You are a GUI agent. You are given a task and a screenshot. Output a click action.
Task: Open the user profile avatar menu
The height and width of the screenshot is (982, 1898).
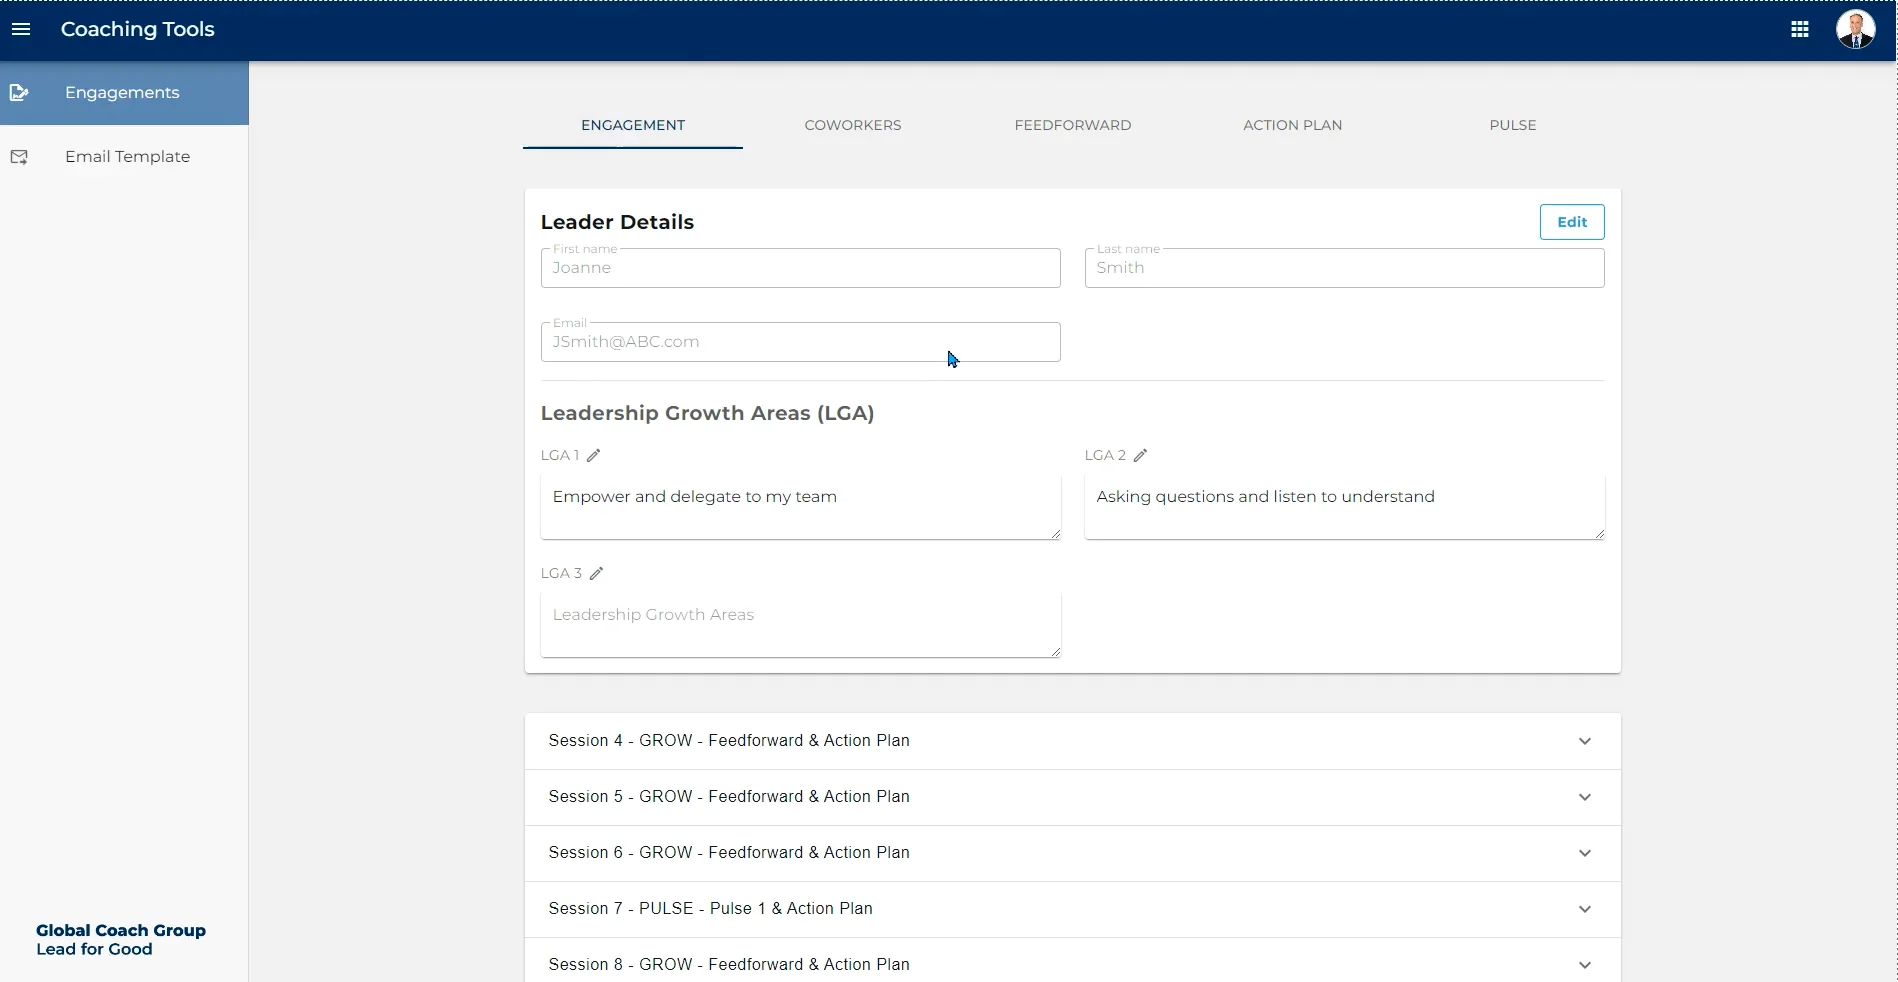pyautogui.click(x=1856, y=29)
